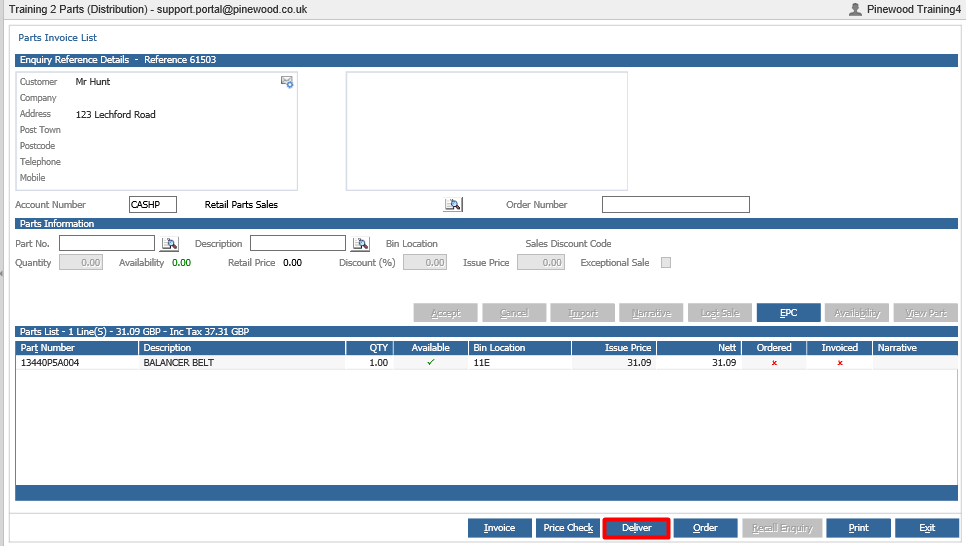The height and width of the screenshot is (546, 966).
Task: Sort by Part Number column header
Action: 77,348
